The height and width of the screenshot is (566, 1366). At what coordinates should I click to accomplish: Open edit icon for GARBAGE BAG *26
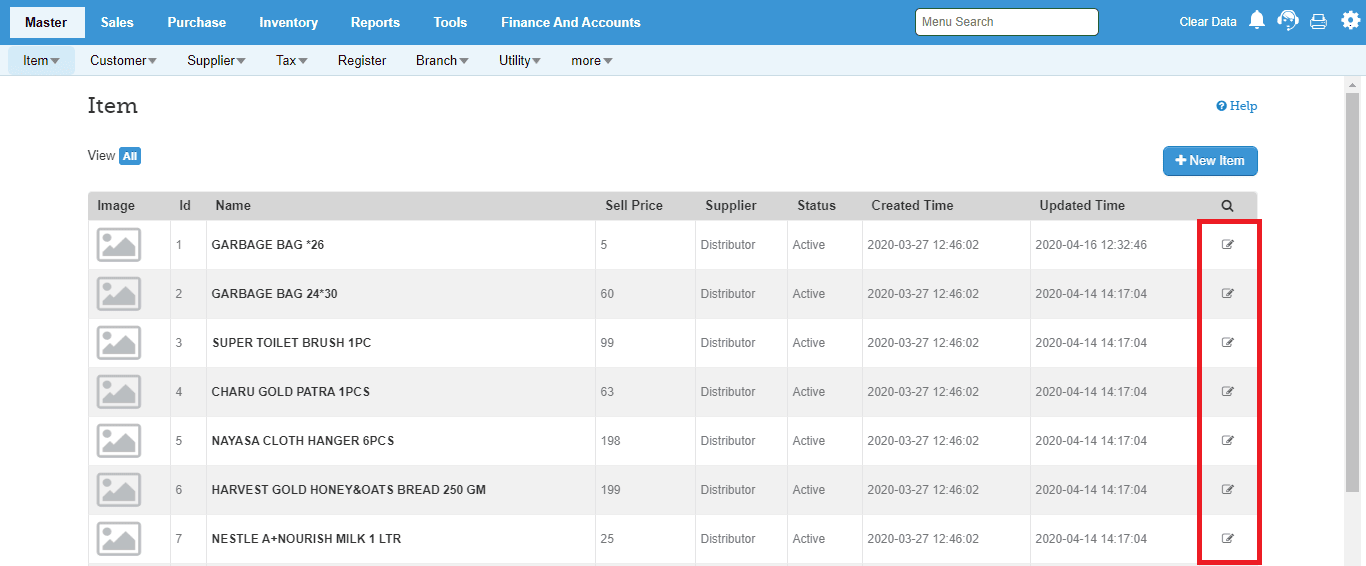pos(1228,245)
